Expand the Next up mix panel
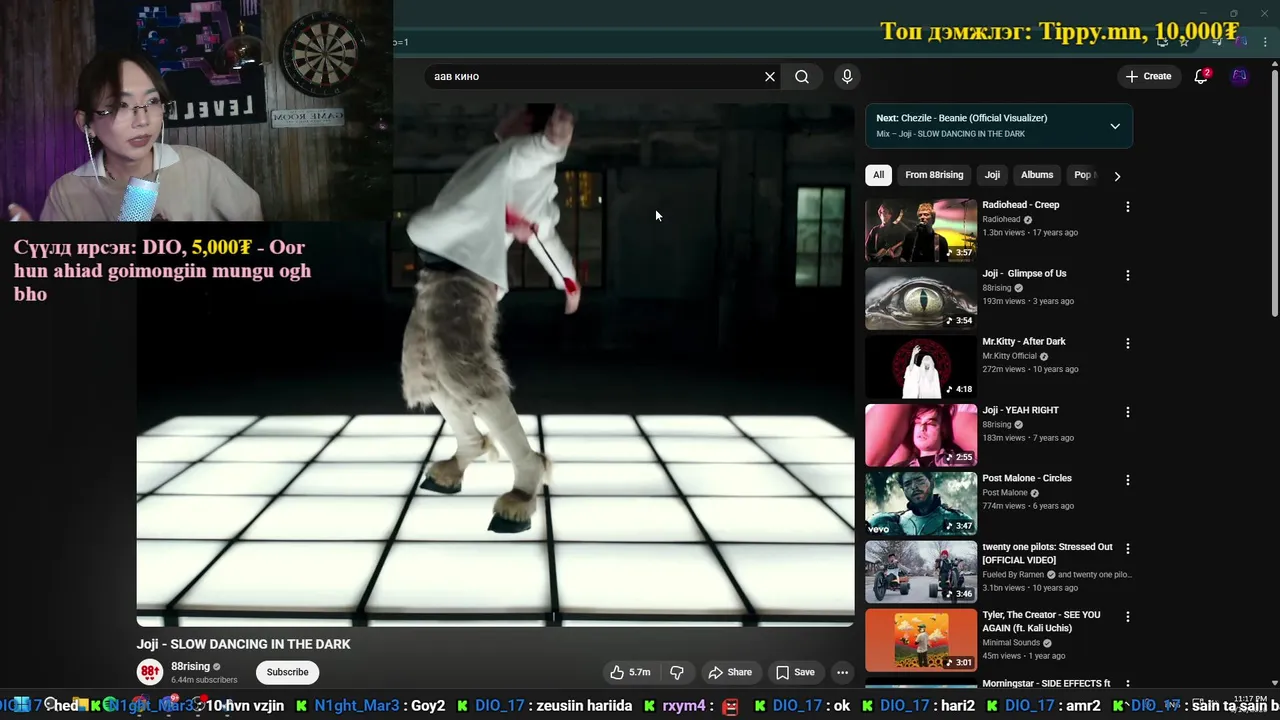This screenshot has width=1280, height=720. tap(1115, 126)
